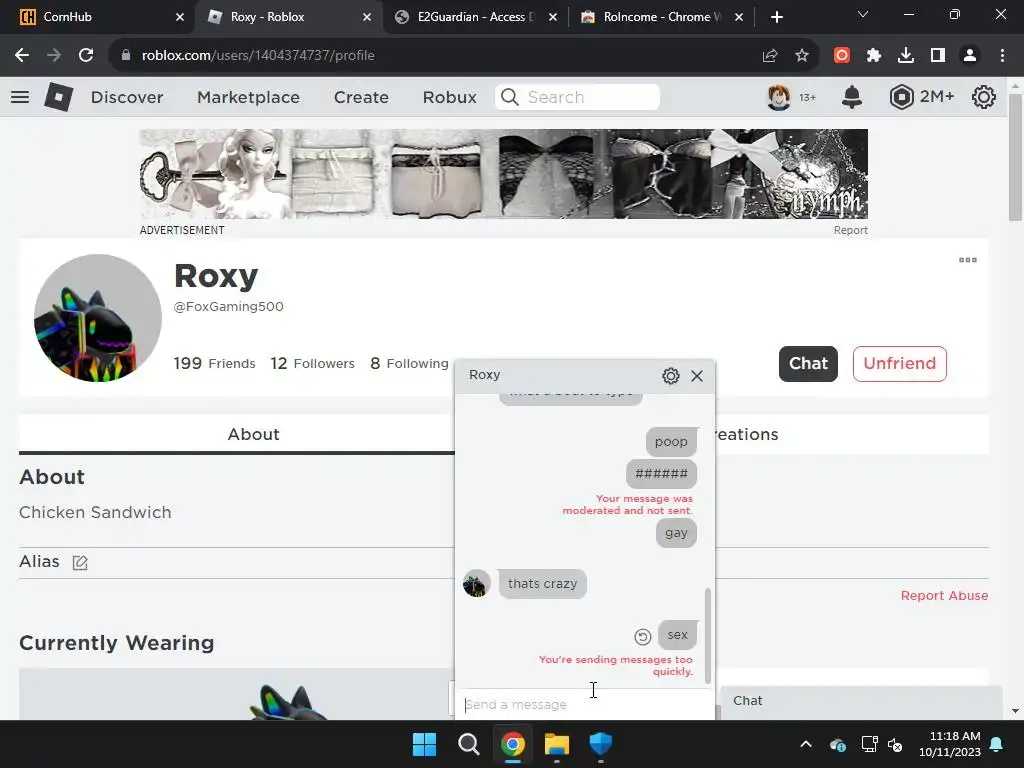The image size is (1024, 768).
Task: Click the page vertical scrollbar
Action: 1015,158
